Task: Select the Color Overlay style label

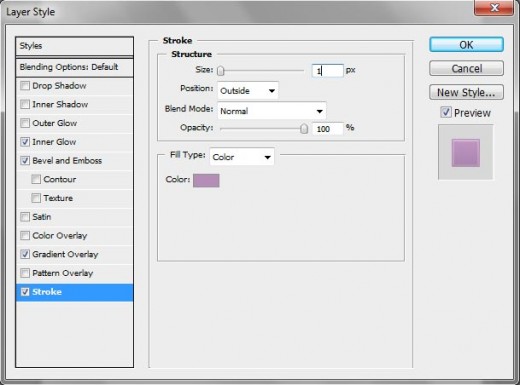Action: click(60, 236)
